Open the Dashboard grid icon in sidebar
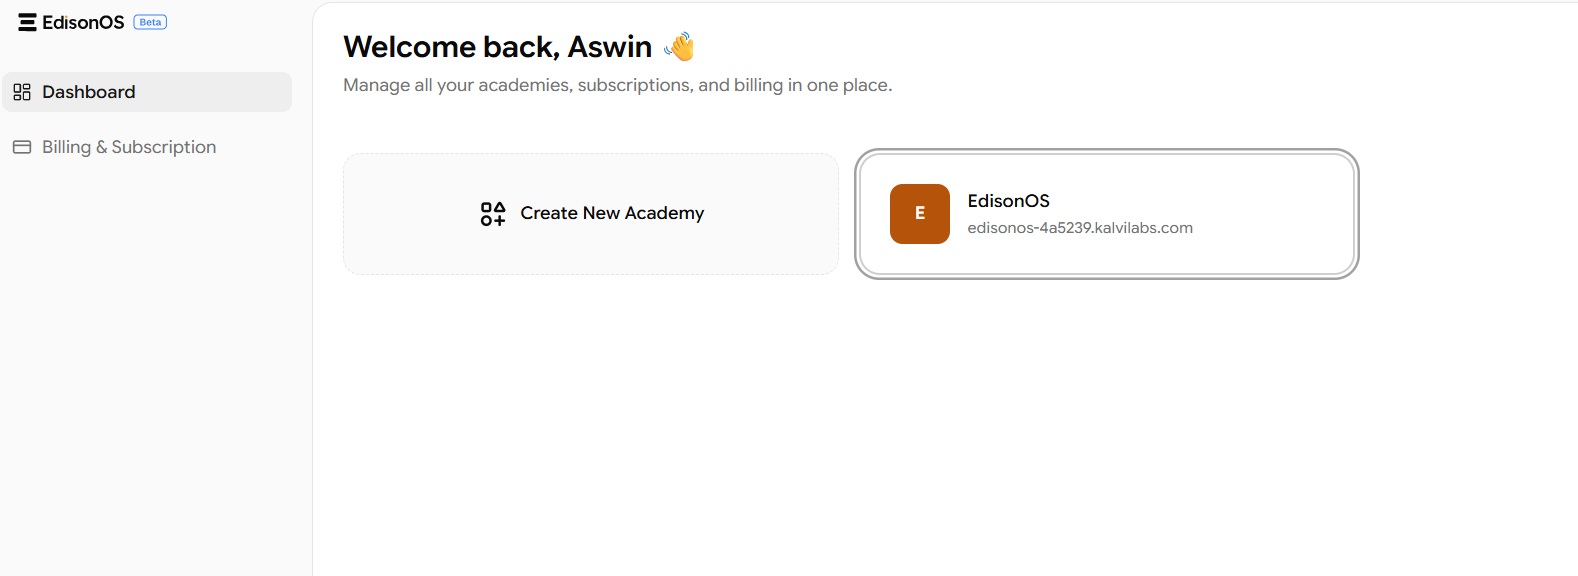The width and height of the screenshot is (1578, 576). coord(22,92)
